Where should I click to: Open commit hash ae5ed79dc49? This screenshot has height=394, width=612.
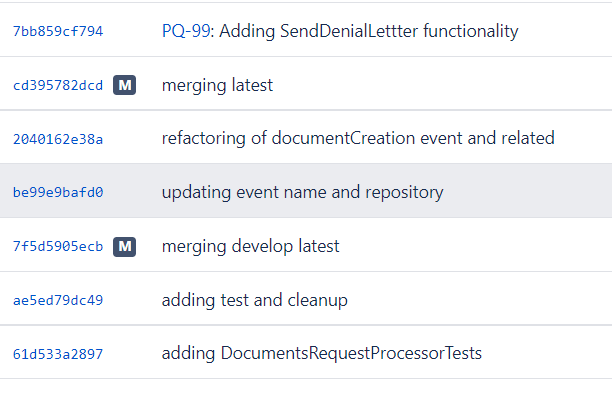pos(58,300)
